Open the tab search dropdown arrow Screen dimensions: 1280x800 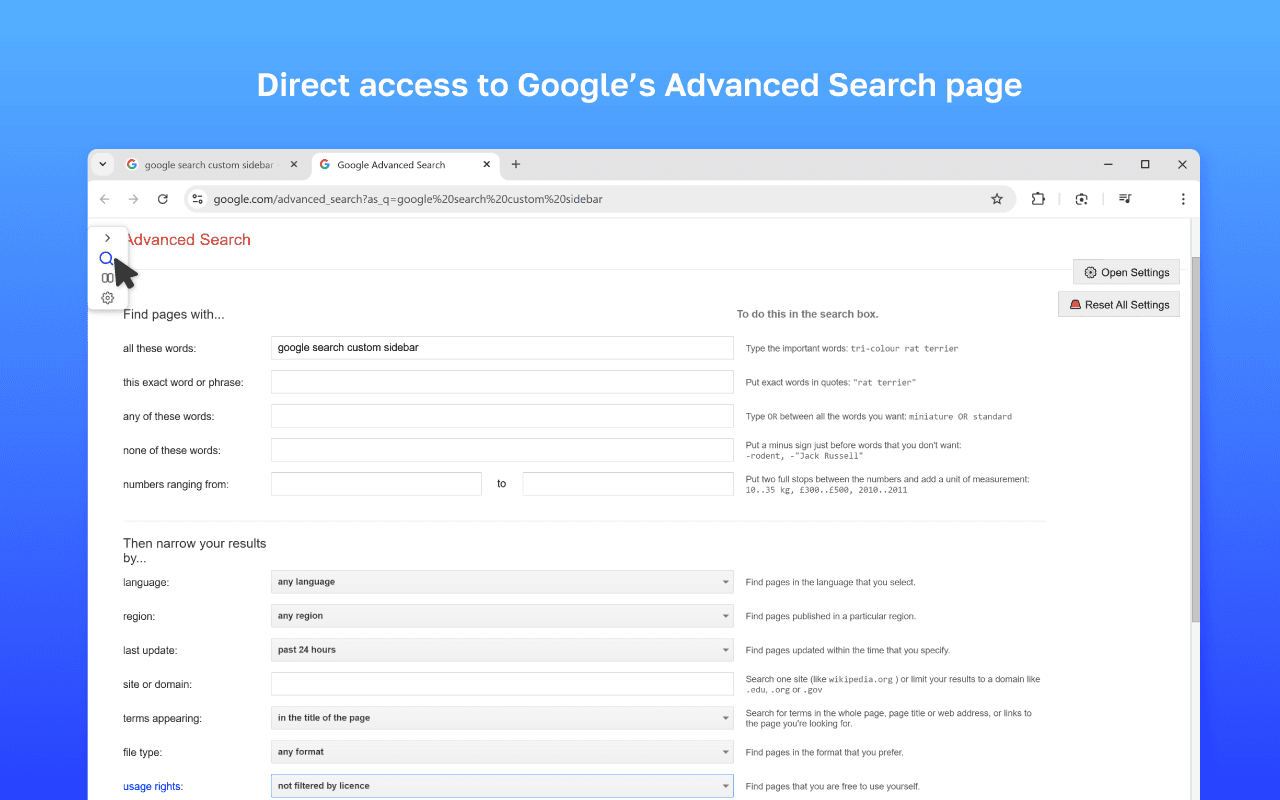103,164
